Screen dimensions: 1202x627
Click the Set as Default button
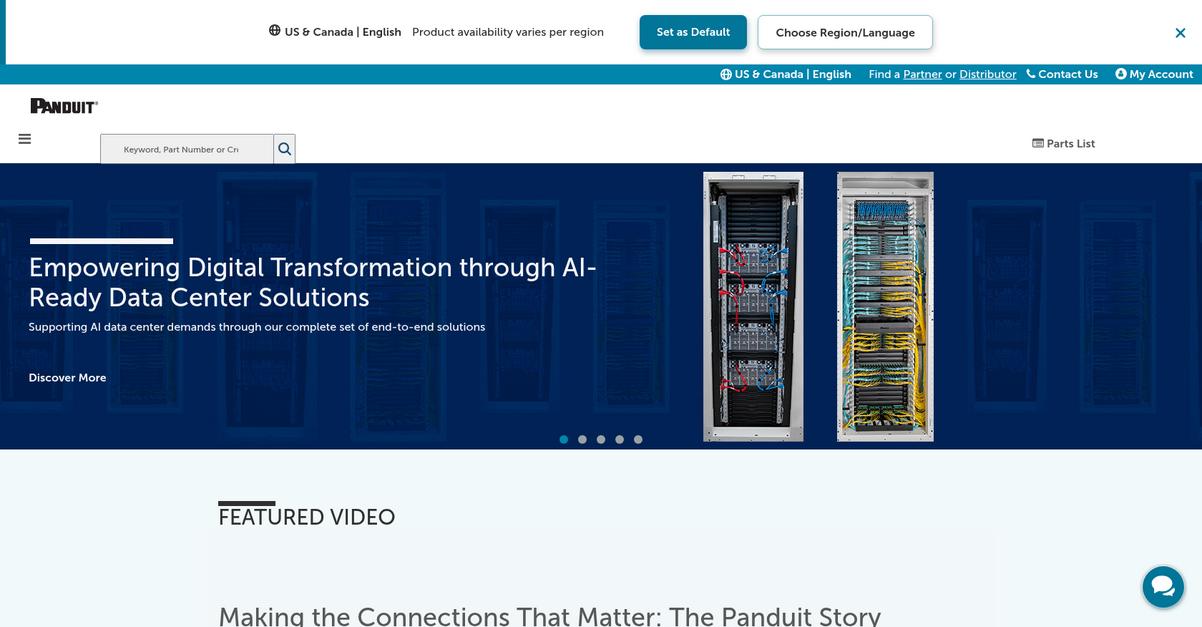[x=693, y=32]
